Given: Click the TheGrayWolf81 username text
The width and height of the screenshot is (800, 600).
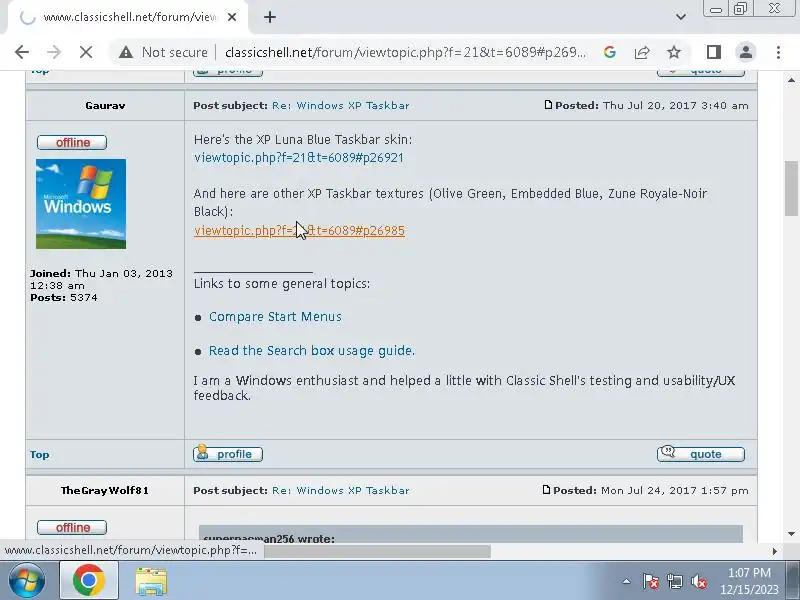Looking at the screenshot, I should 105,490.
